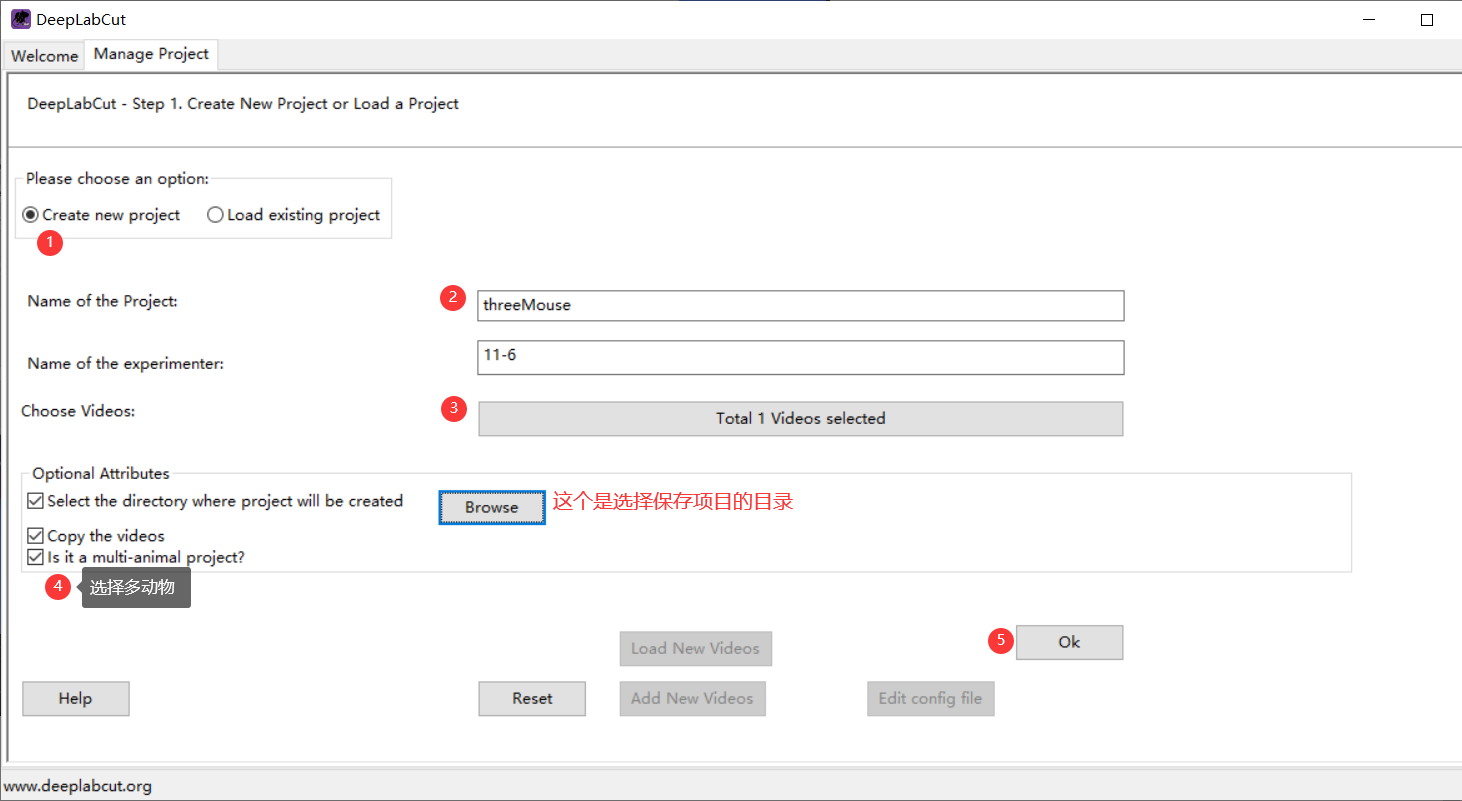This screenshot has width=1462, height=801.
Task: Open the Help button
Action: point(75,699)
